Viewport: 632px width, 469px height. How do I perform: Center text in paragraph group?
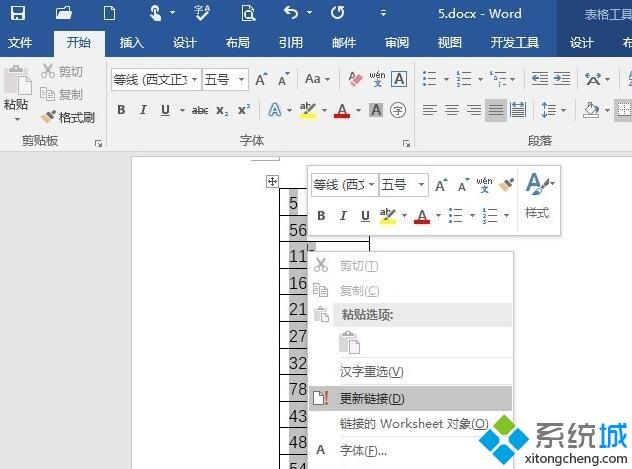tap(452, 110)
